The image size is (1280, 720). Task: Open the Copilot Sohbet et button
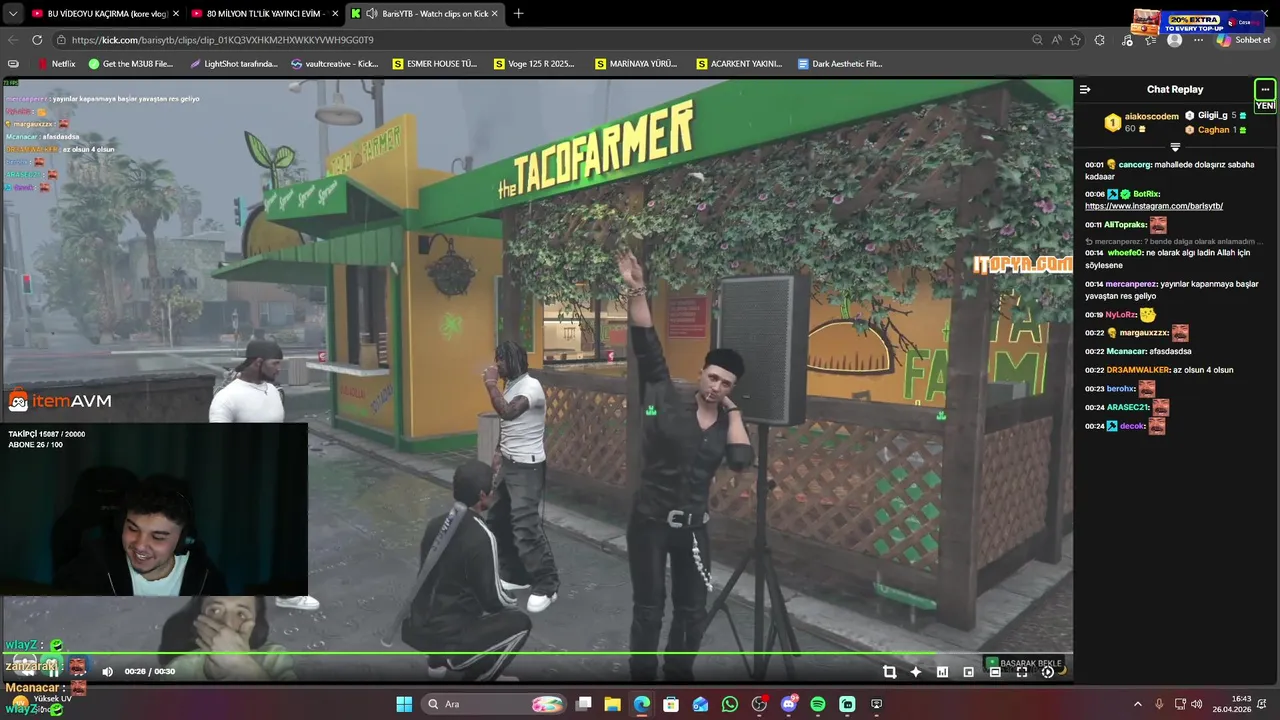(x=1243, y=40)
